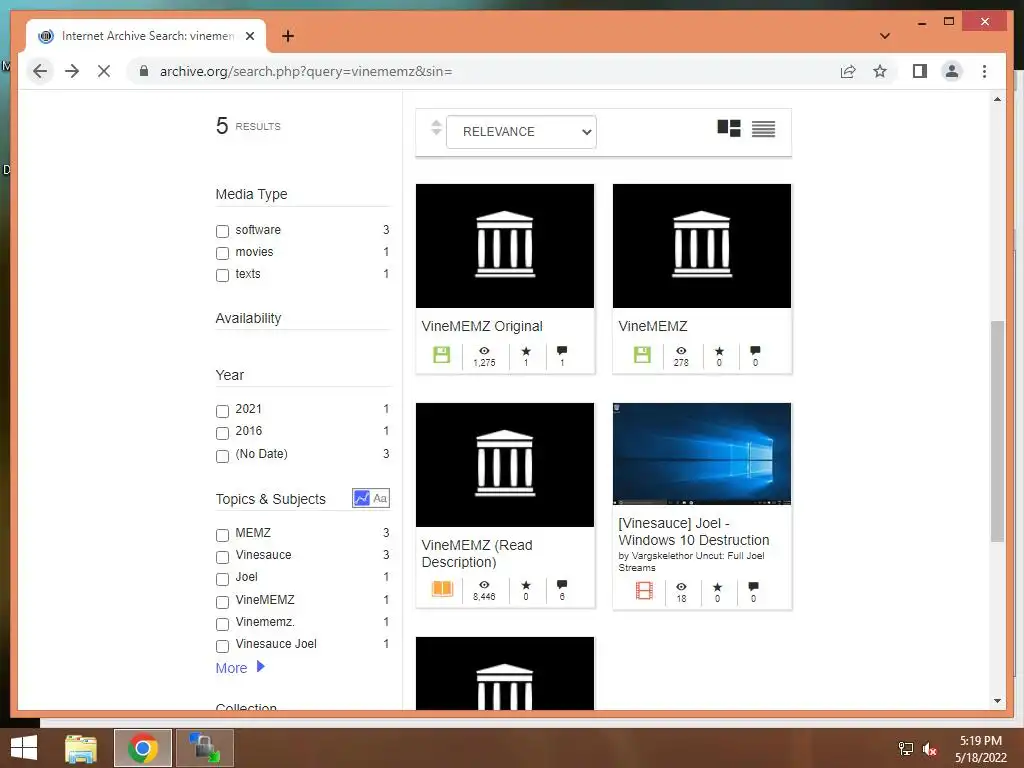Click the address bar URL
The image size is (1024, 768).
tap(306, 71)
